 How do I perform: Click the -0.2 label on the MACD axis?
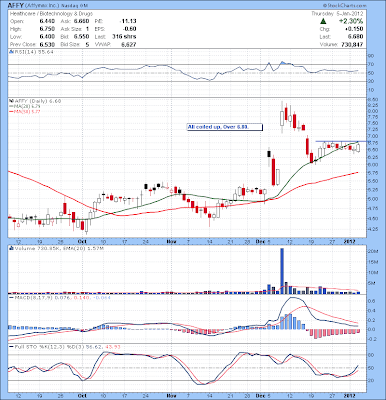[371, 339]
